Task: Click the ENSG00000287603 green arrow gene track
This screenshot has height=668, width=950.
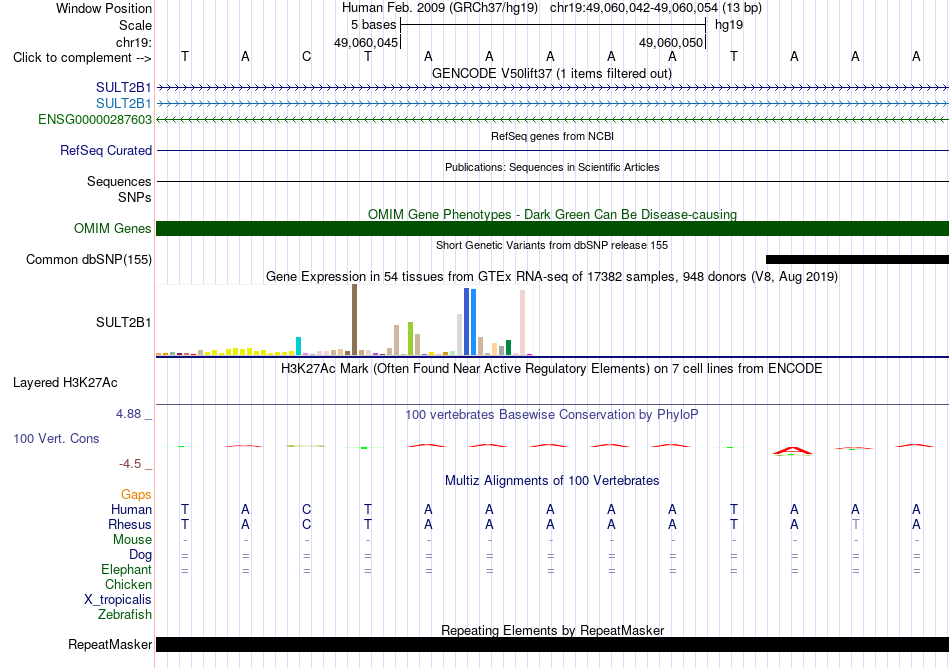Action: 553,119
